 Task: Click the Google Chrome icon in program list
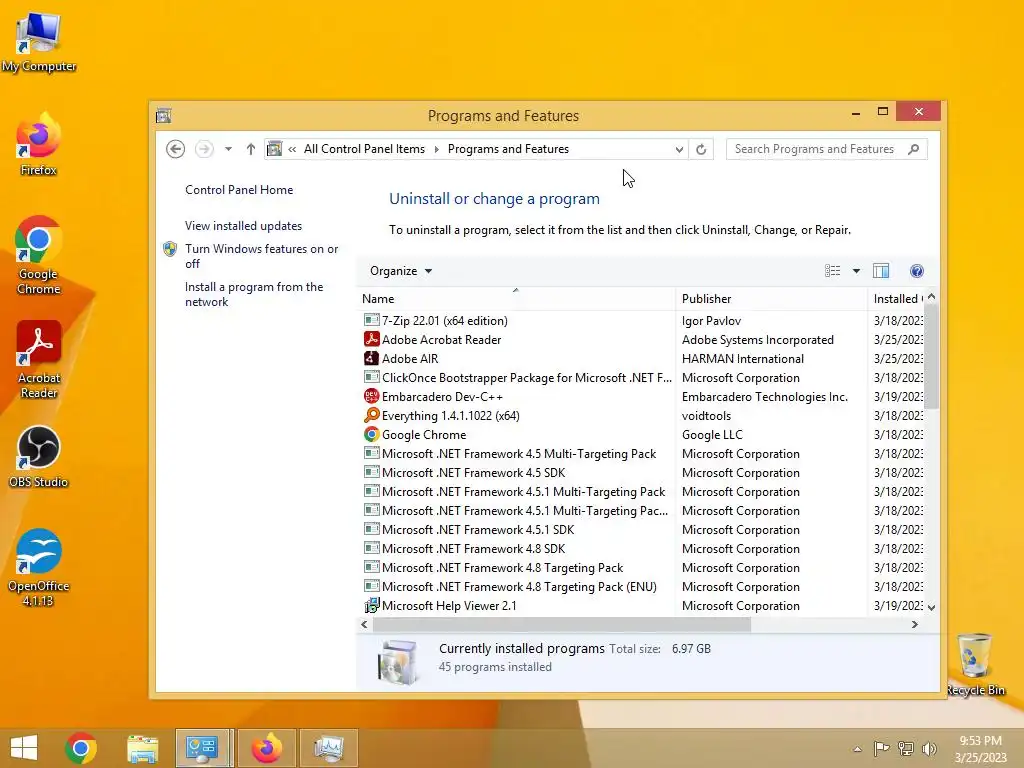pyautogui.click(x=372, y=434)
